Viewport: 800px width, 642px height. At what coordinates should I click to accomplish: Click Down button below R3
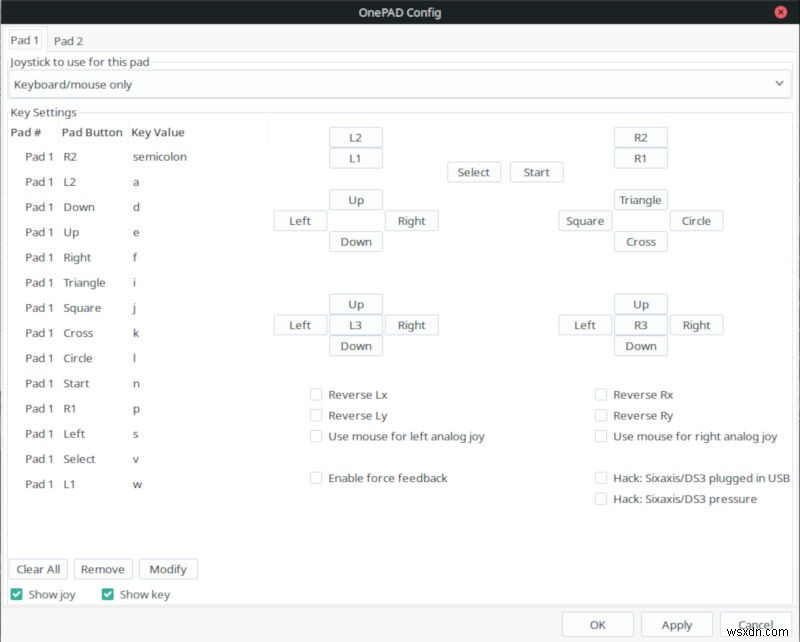coord(640,346)
